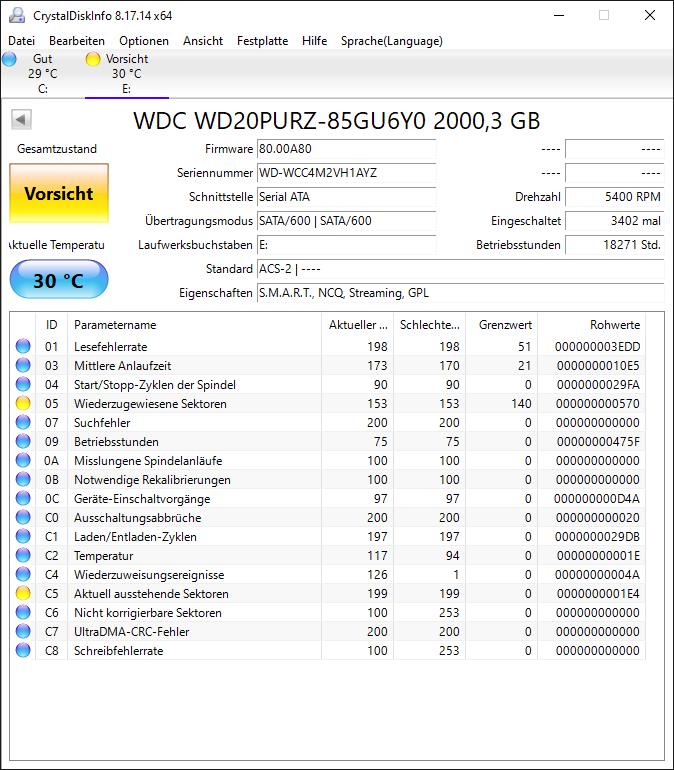
Task: Click the CrystalDiskInfo app icon in title bar
Action: coord(17,15)
